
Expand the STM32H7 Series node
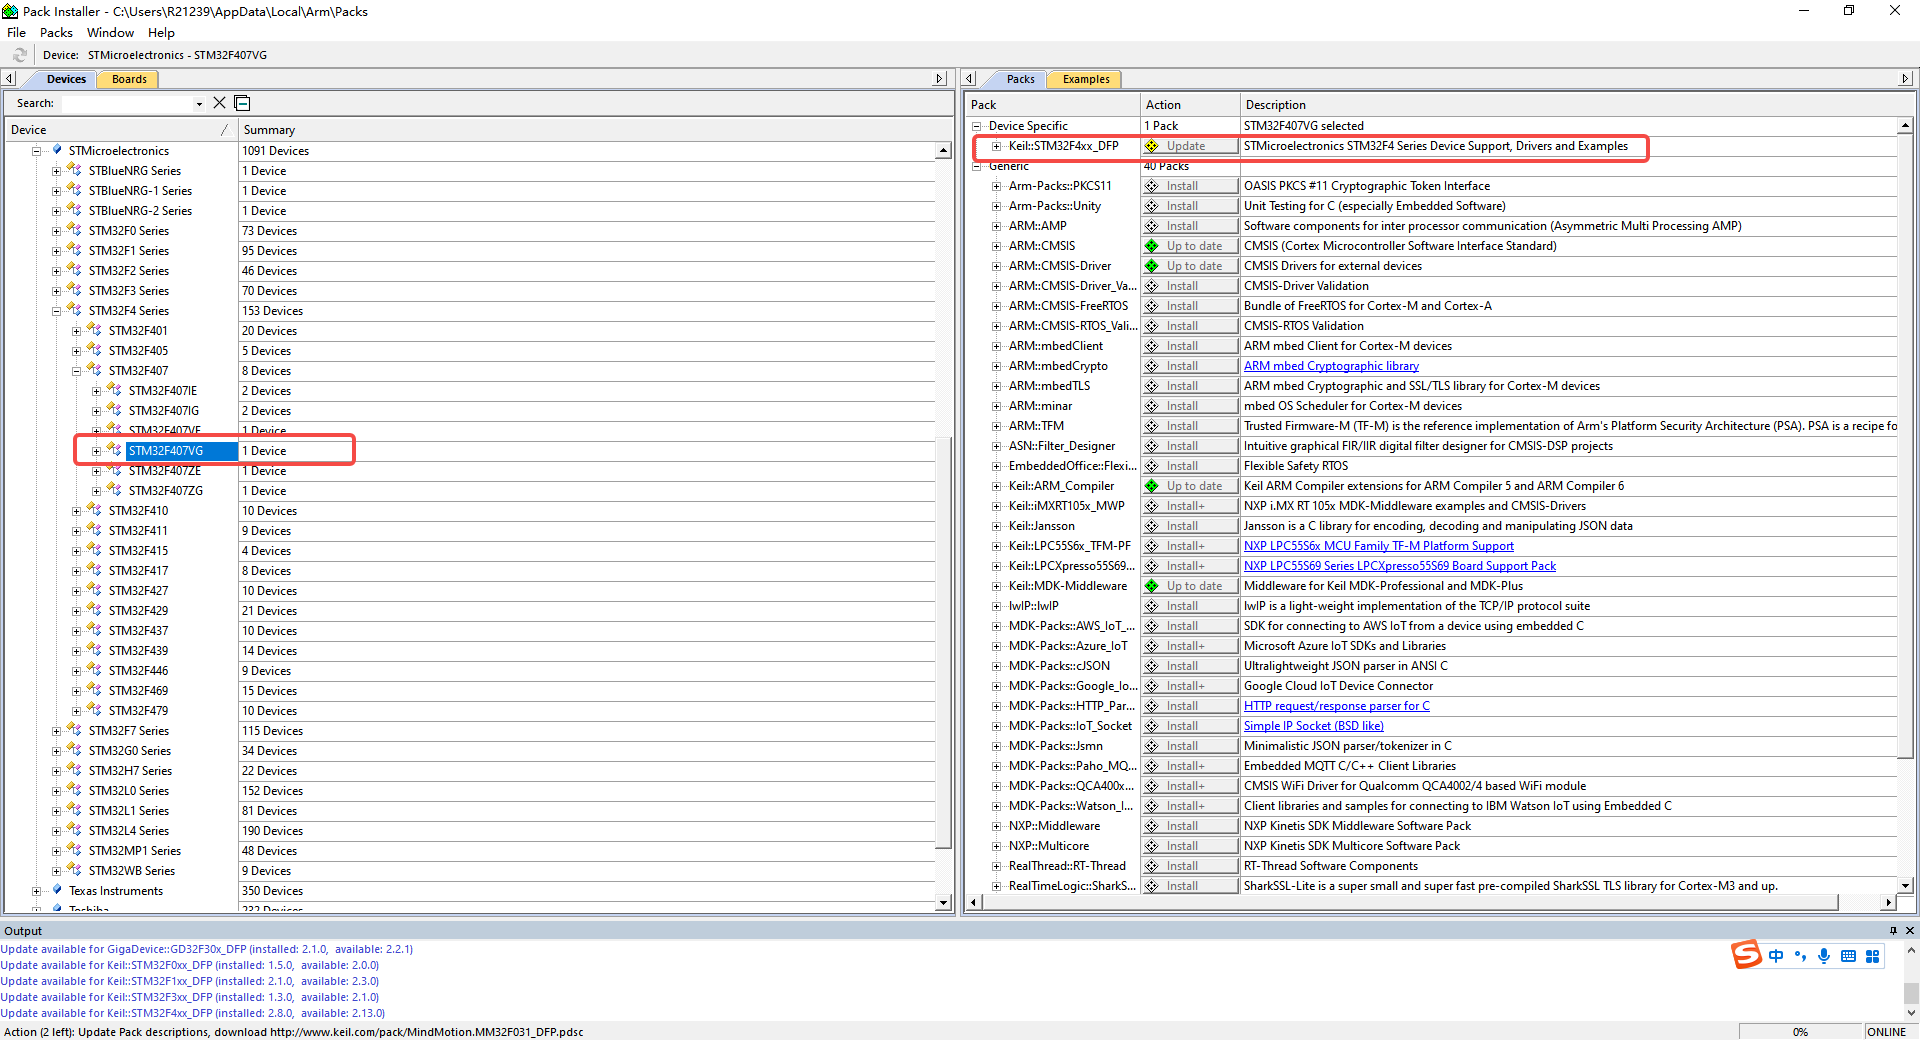pyautogui.click(x=56, y=771)
